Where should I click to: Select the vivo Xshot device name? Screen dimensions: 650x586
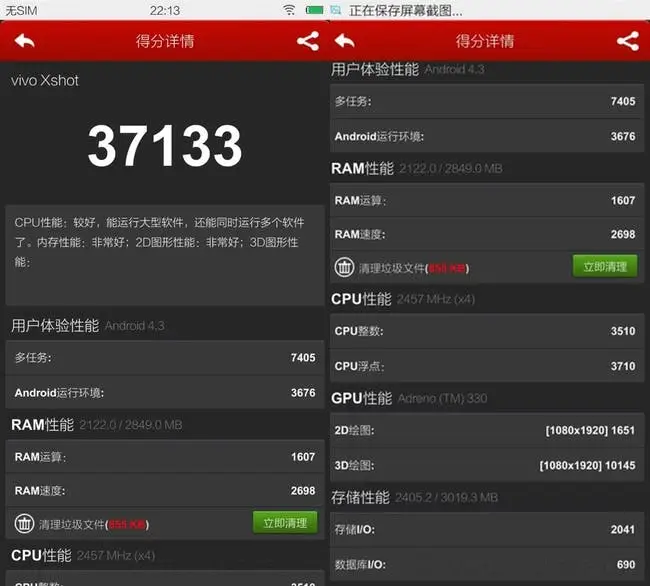45,80
